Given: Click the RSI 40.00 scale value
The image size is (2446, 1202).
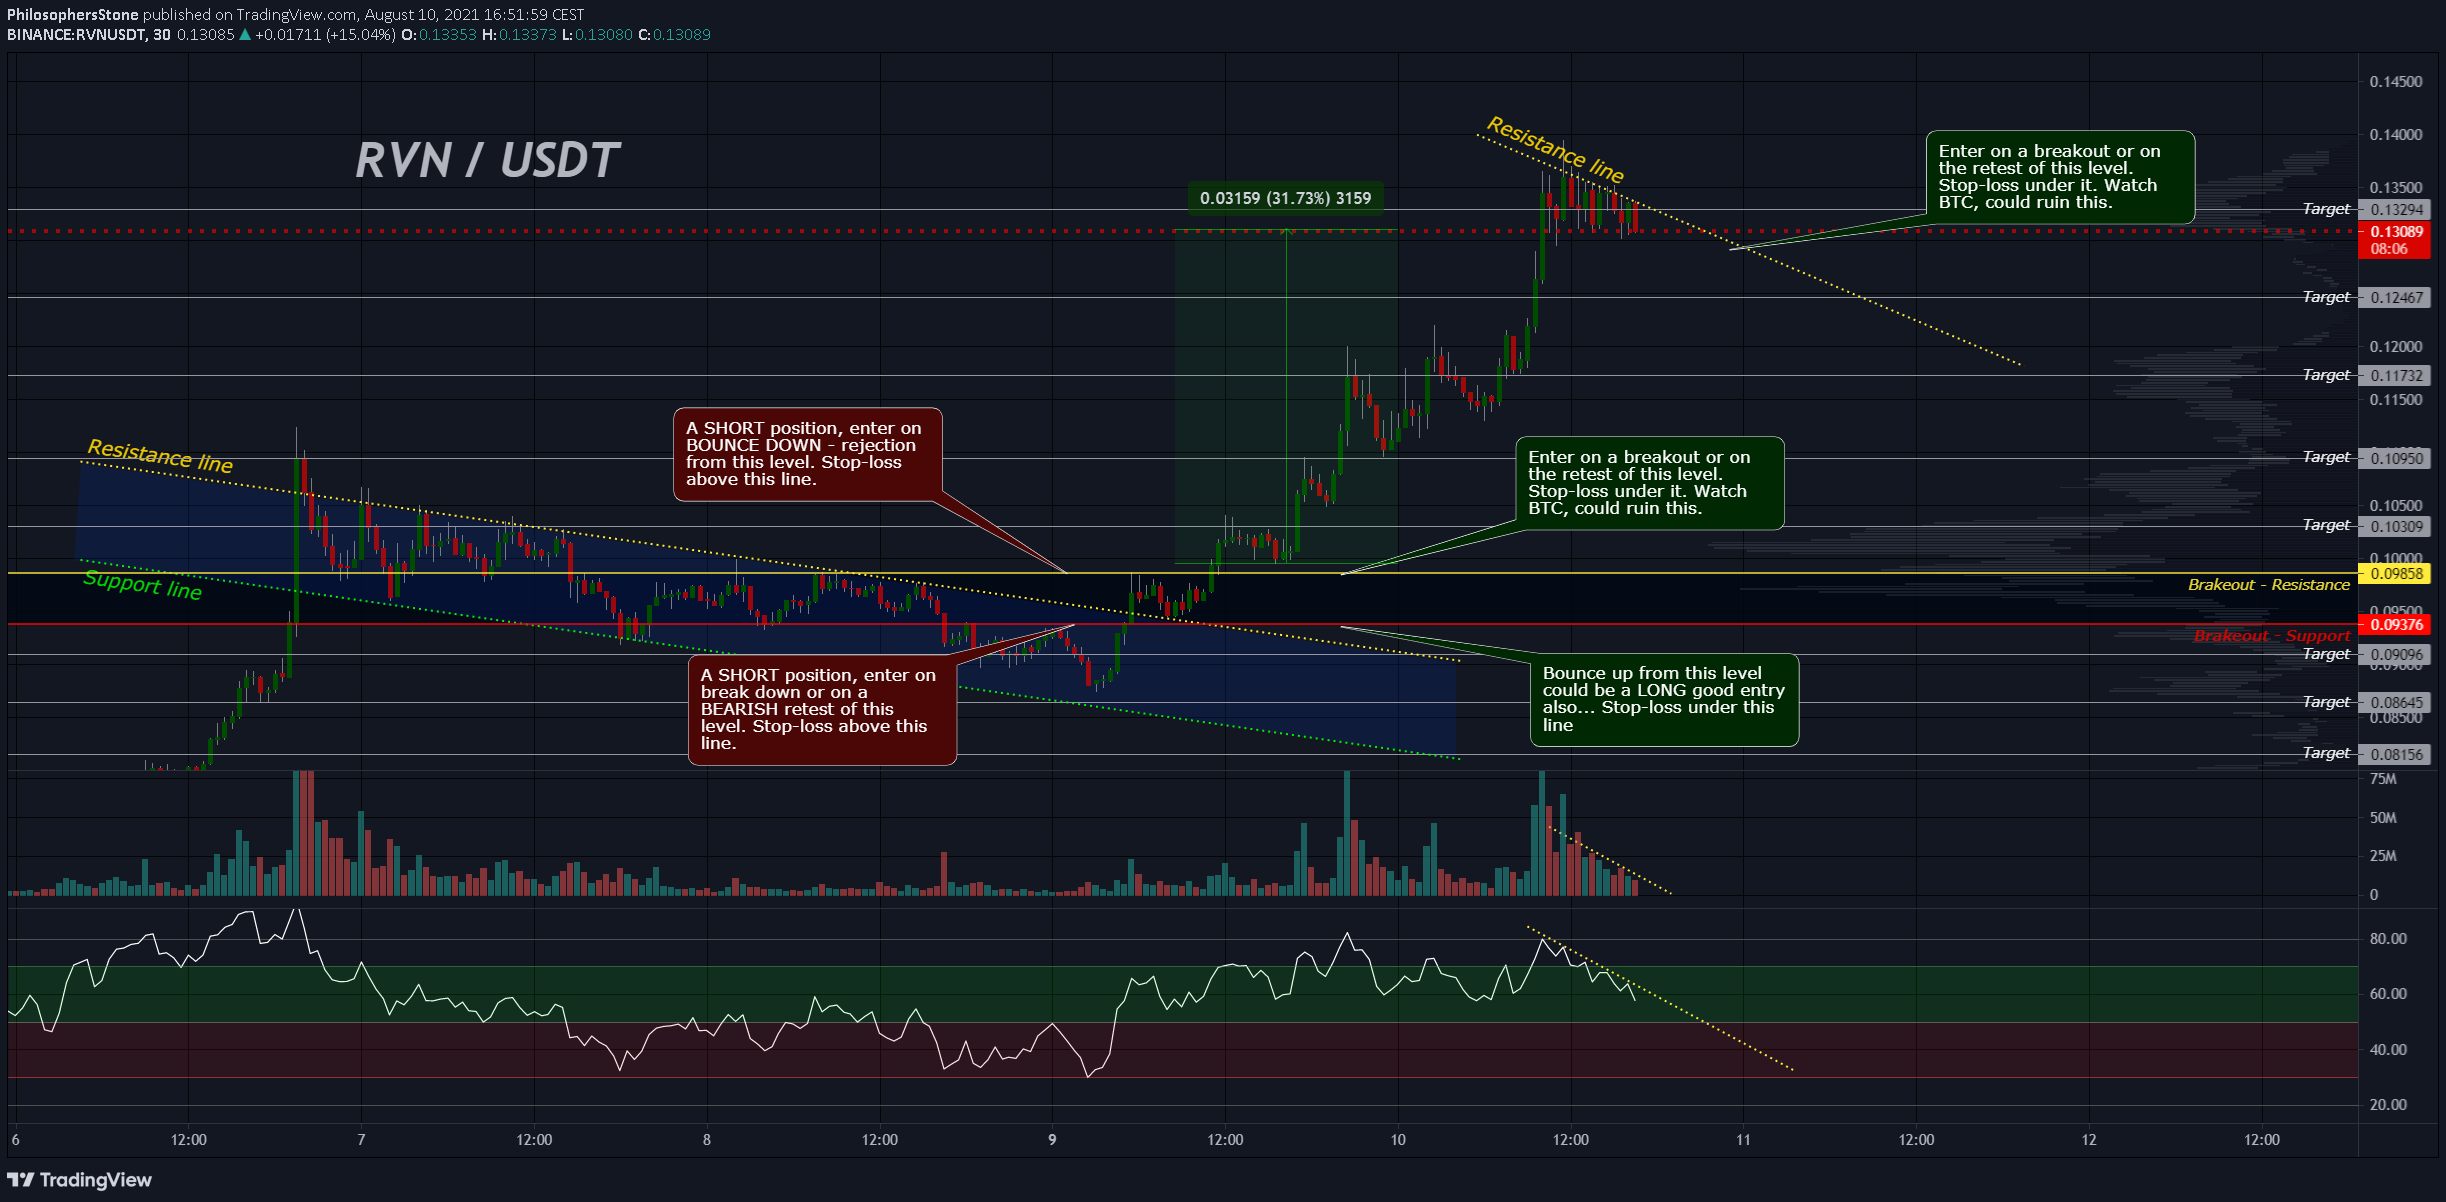Looking at the screenshot, I should coord(2388,1050).
